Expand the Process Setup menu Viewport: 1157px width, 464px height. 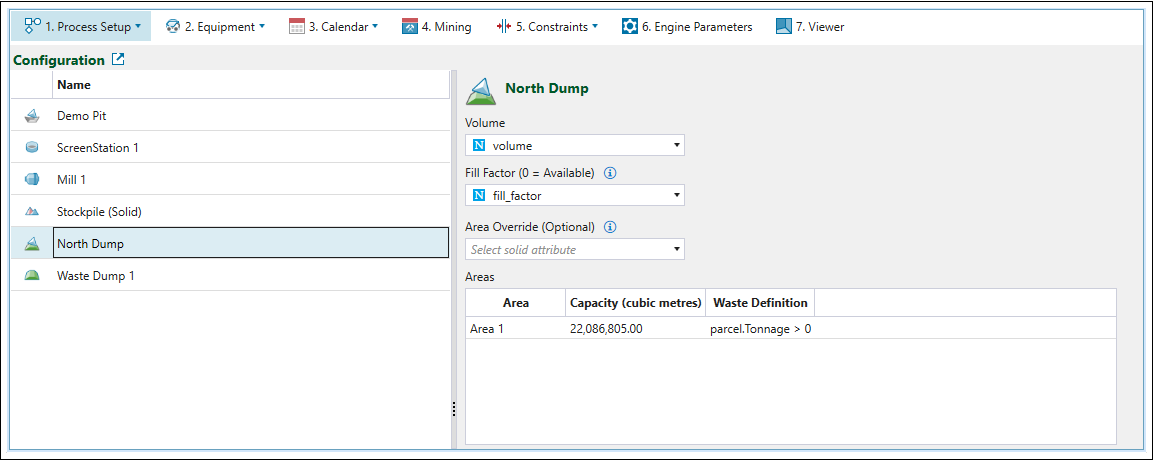click(x=81, y=27)
